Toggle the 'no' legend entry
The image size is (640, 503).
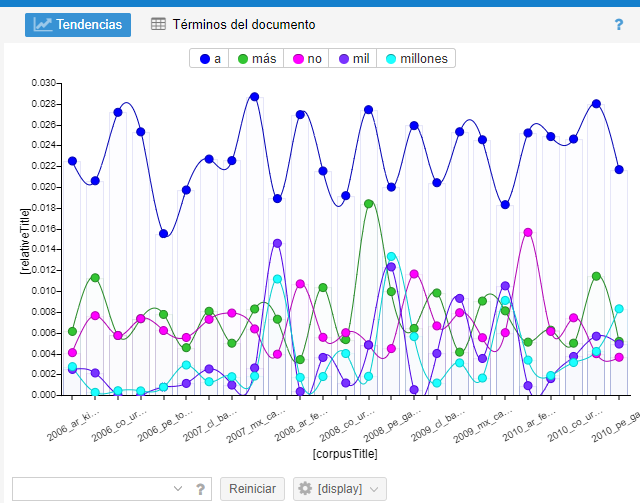(307, 59)
